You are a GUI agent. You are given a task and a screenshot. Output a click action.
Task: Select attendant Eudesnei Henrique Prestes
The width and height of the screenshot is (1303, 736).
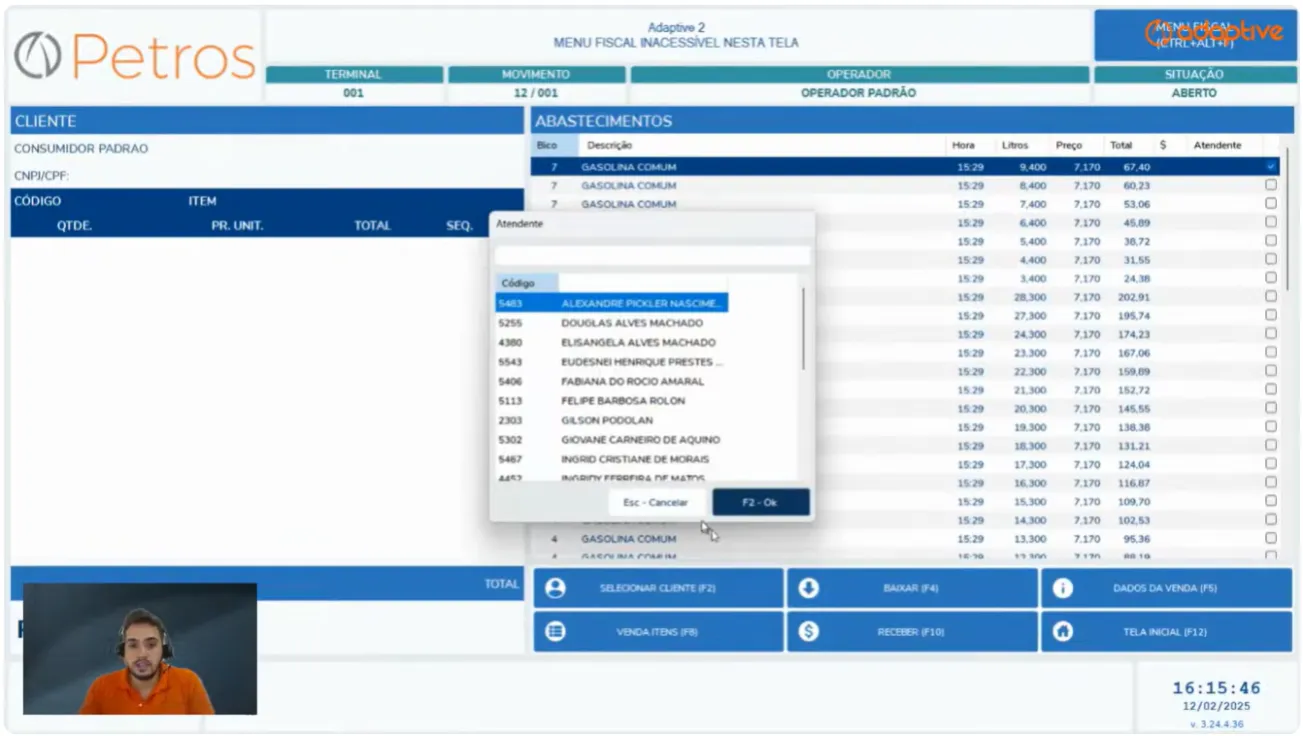pos(611,362)
